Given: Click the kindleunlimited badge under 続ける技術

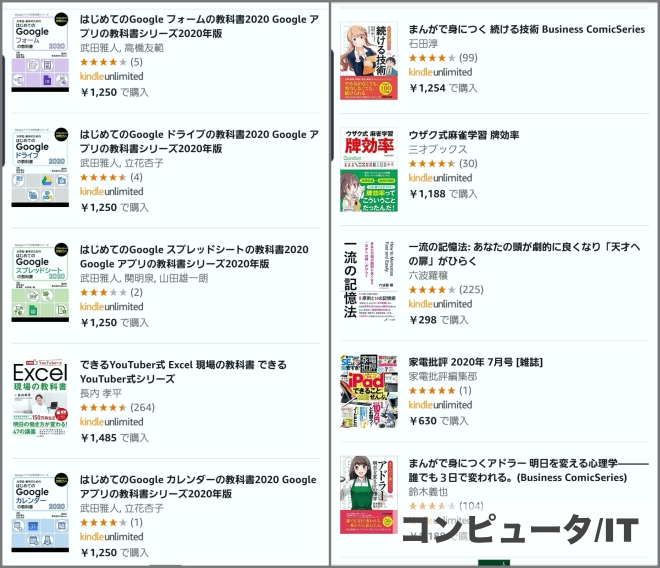Looking at the screenshot, I should point(441,72).
